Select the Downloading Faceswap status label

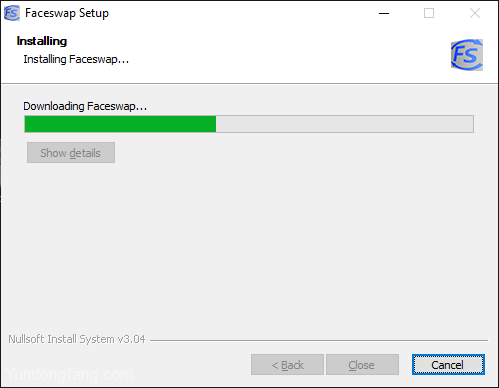tap(85, 106)
